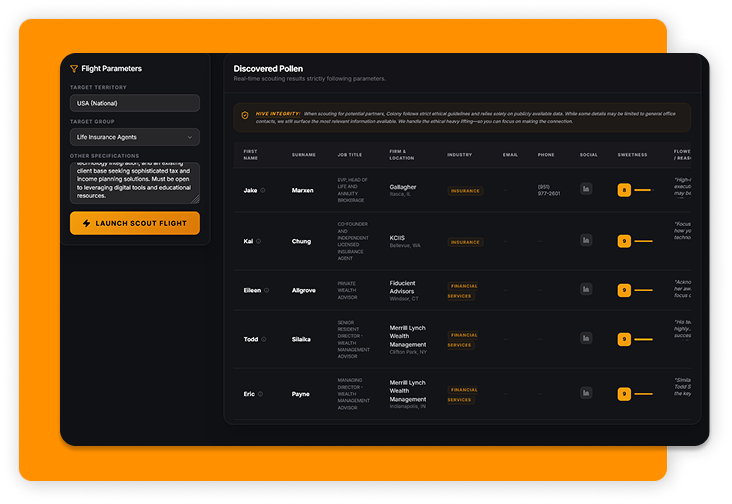Open the social chart icon for Eileen Allgrove
The width and height of the screenshot is (732, 504).
point(587,290)
